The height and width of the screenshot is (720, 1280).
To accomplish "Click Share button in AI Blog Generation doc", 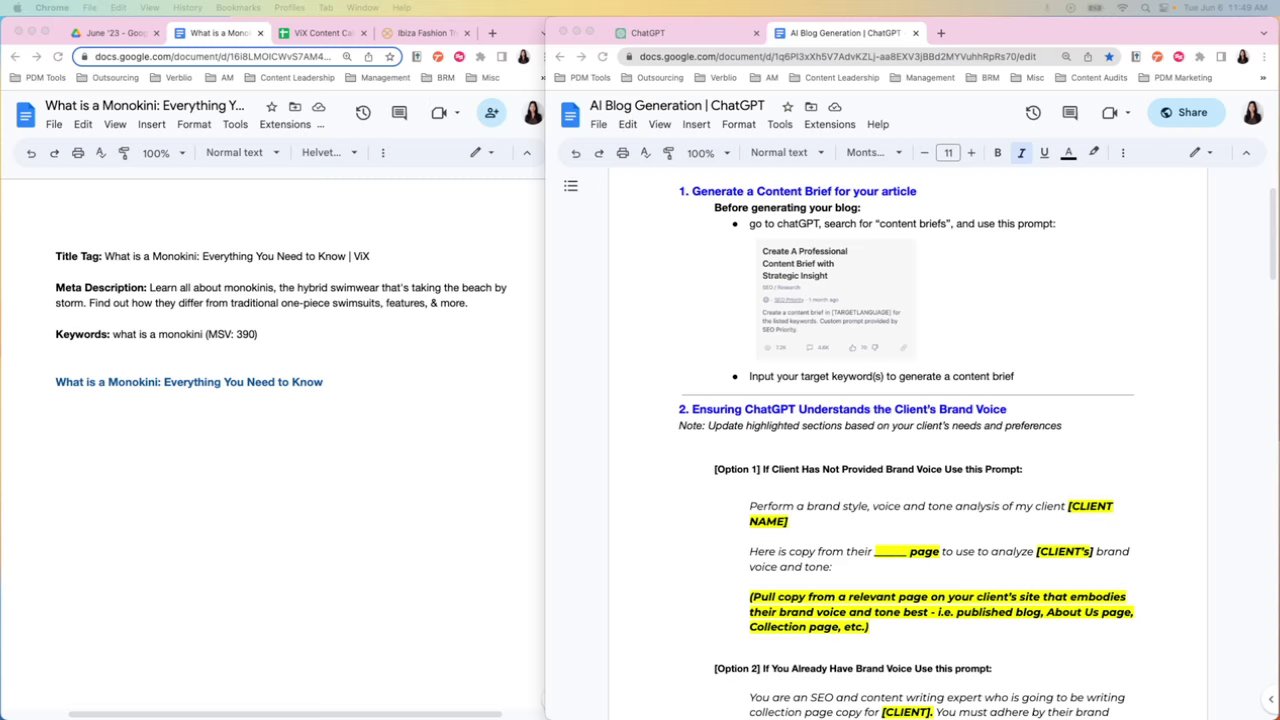I will coord(1184,113).
